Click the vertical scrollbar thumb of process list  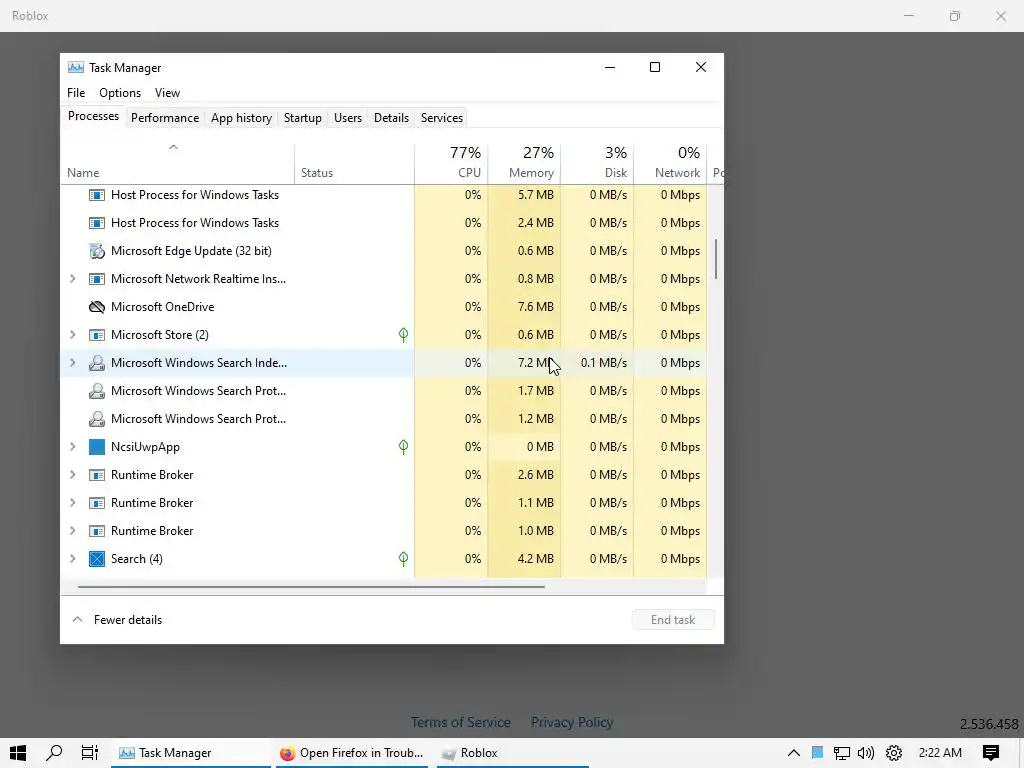[x=716, y=259]
